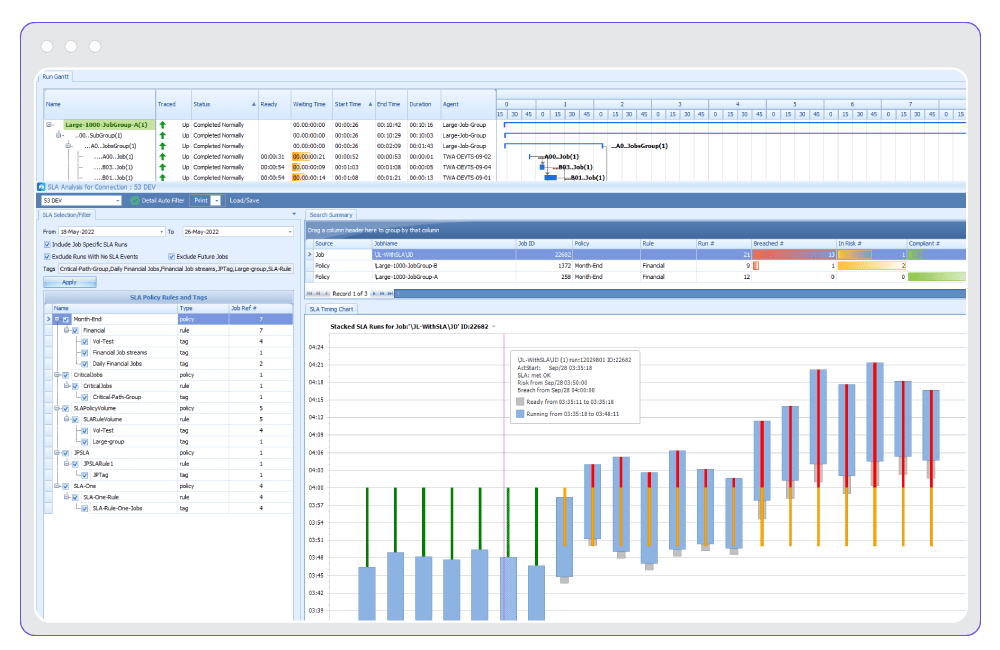Uncheck the Critical-Path-Group tag checkbox
The width and height of the screenshot is (1000, 650).
click(x=85, y=397)
